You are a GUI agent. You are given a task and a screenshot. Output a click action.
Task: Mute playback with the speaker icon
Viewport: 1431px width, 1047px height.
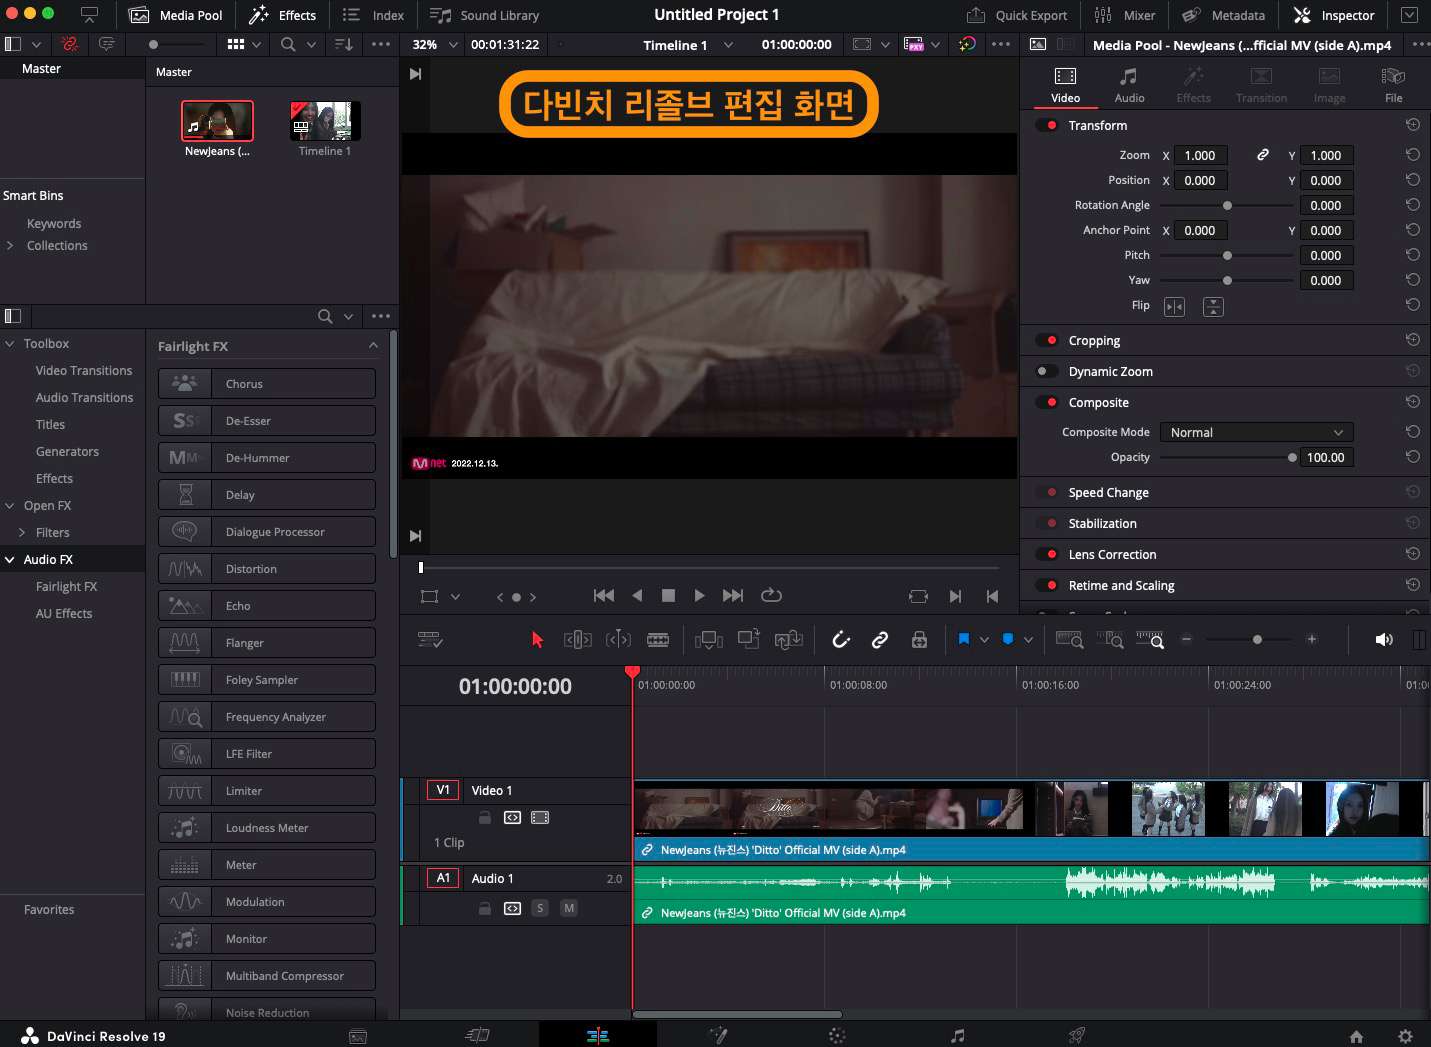1384,640
